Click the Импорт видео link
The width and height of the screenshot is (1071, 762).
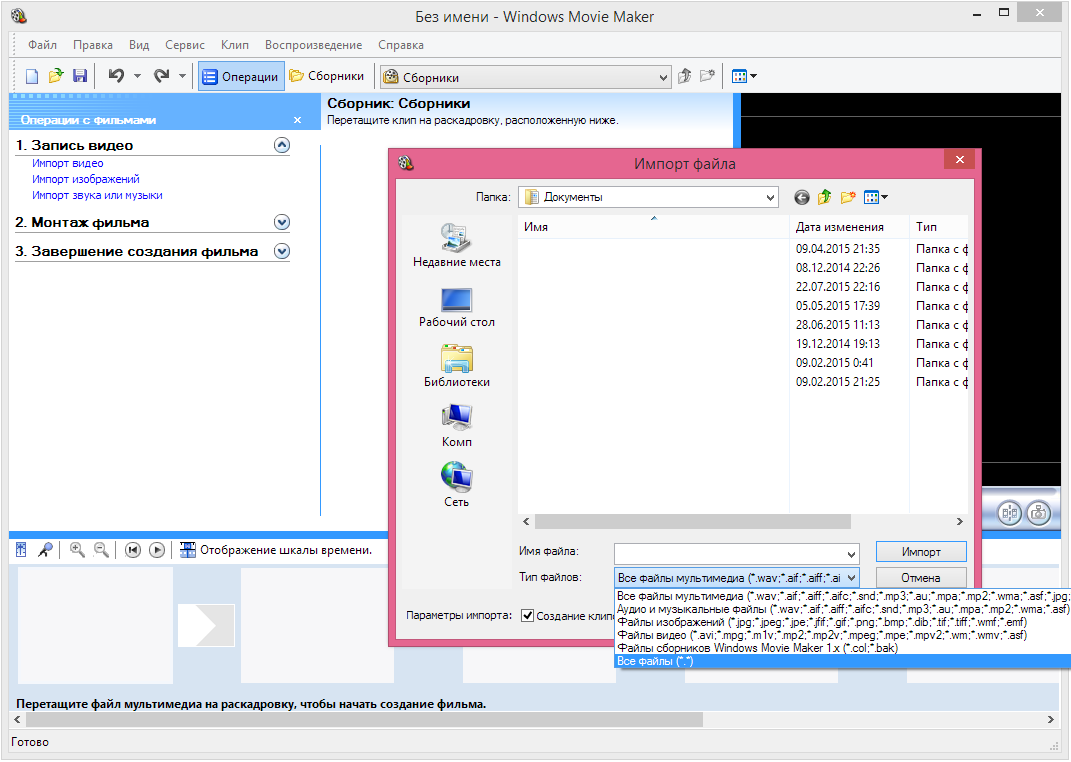click(68, 163)
